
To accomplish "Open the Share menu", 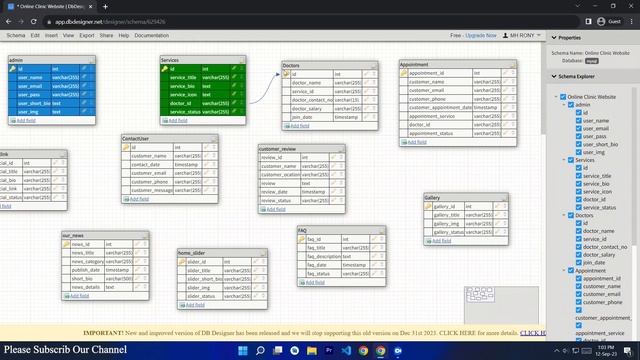I will click(x=107, y=36).
